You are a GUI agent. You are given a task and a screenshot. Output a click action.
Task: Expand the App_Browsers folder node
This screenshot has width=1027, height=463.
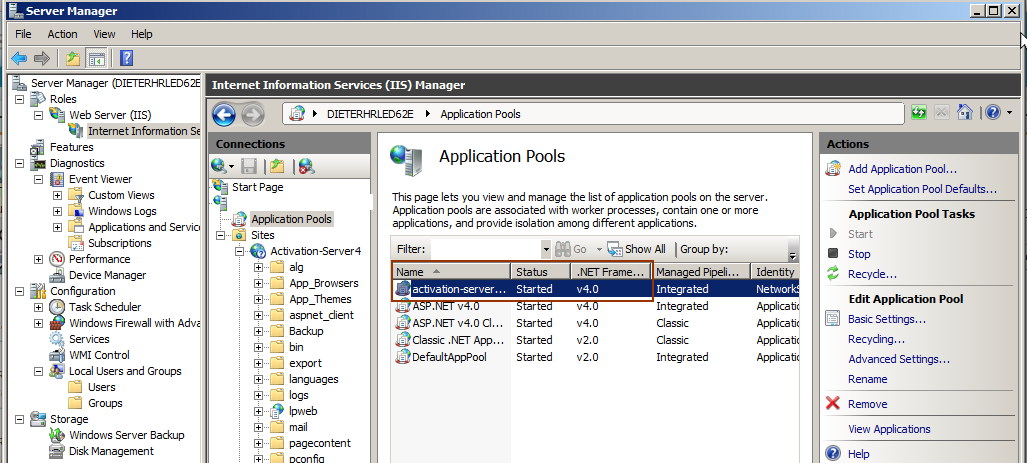(x=259, y=283)
